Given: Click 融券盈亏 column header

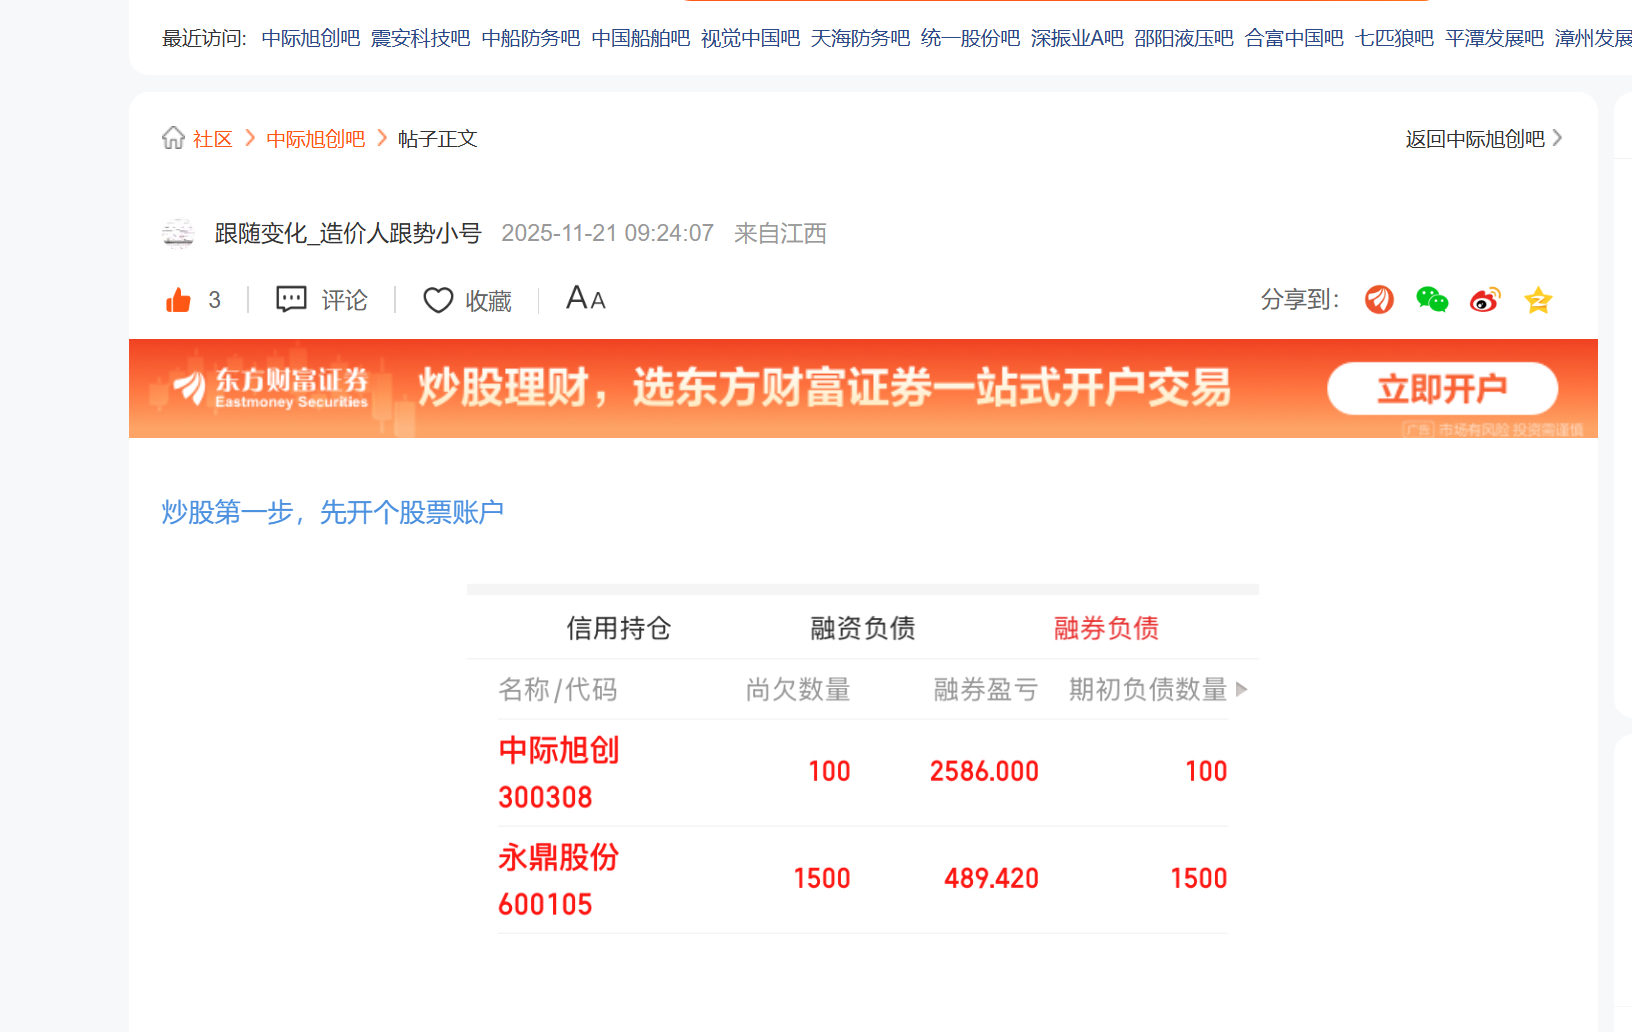Looking at the screenshot, I should click(x=986, y=689).
